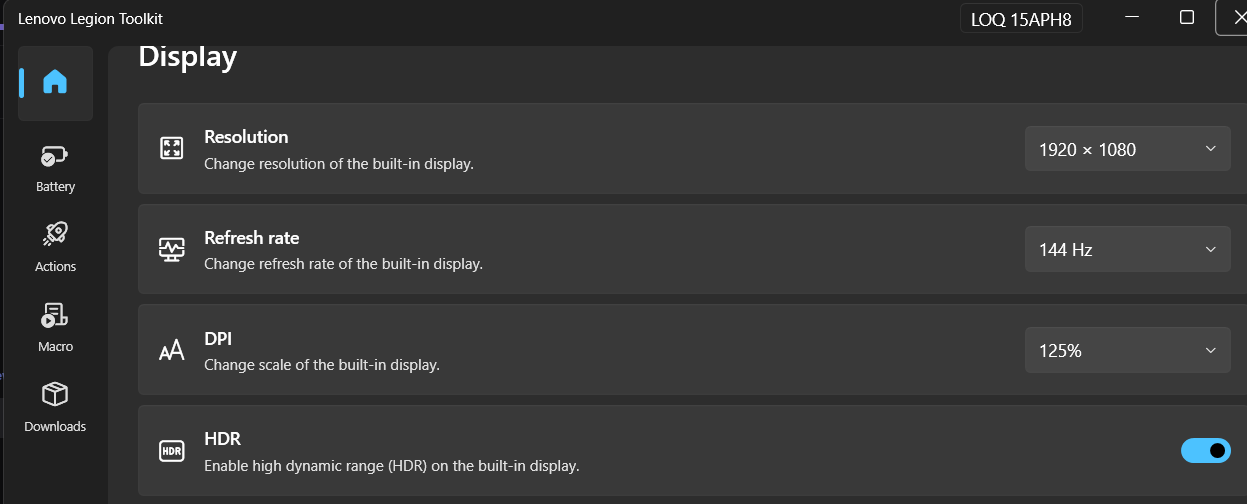This screenshot has height=504, width=1247.
Task: Click the Resolution expand-arrows icon
Action: pyautogui.click(x=172, y=149)
